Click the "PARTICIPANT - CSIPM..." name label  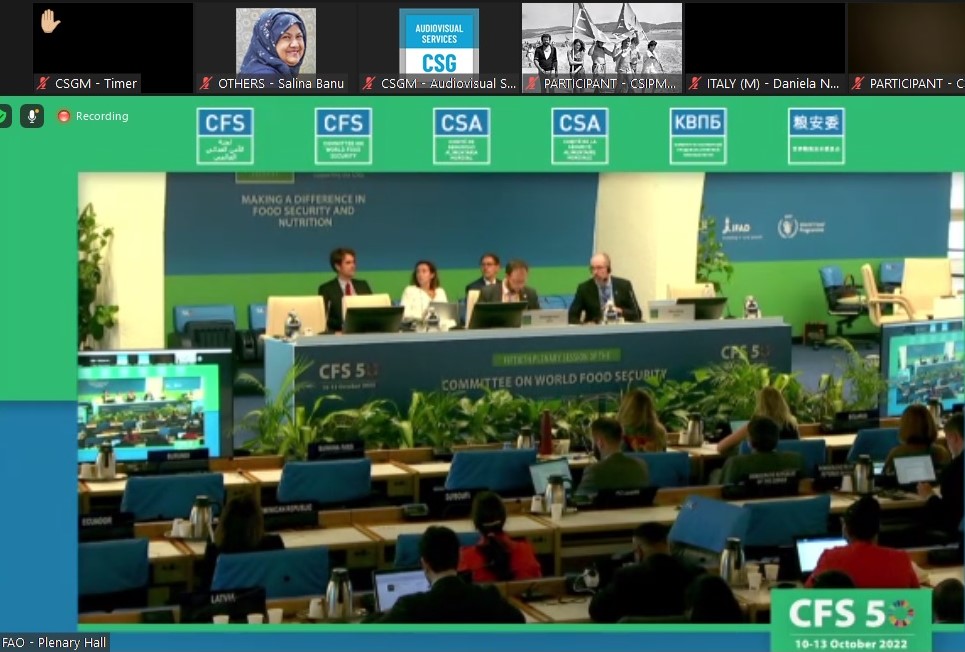pos(610,84)
